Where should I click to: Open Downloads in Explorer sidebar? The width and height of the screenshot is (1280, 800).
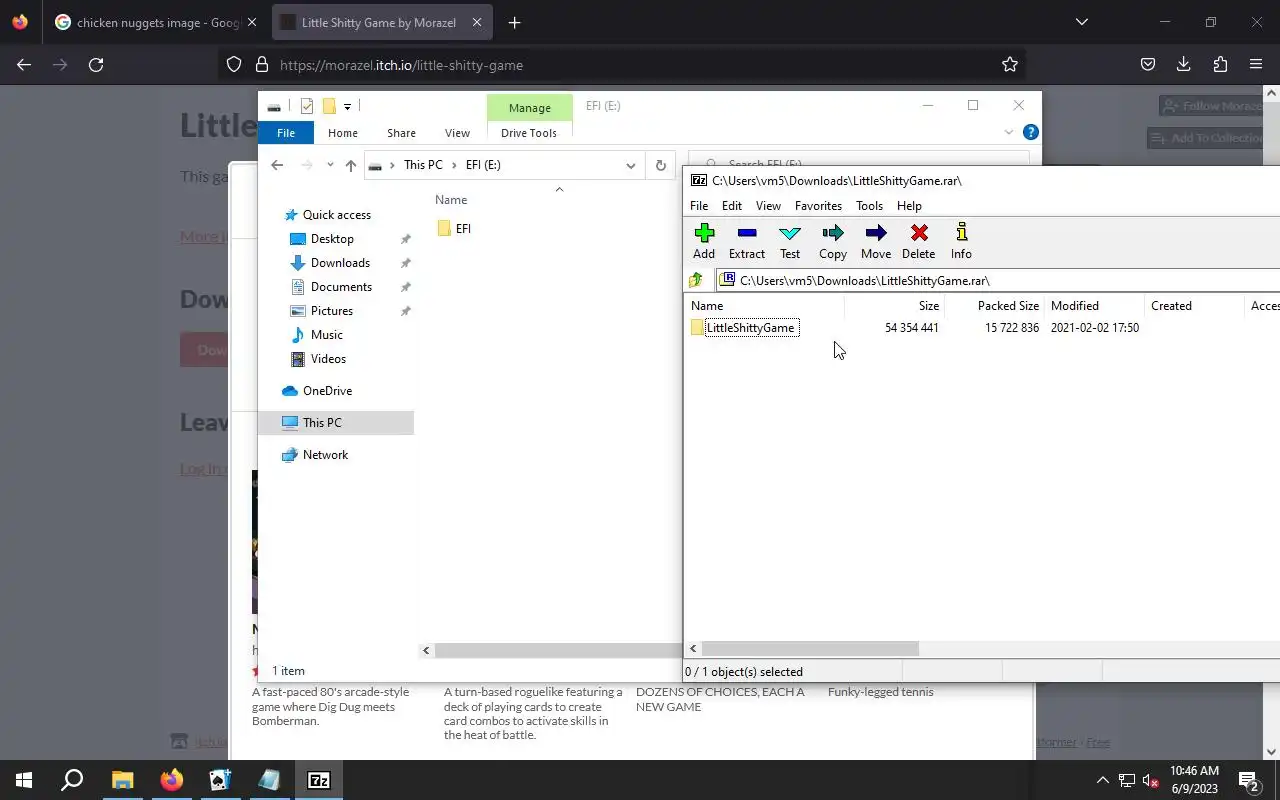[x=340, y=263]
